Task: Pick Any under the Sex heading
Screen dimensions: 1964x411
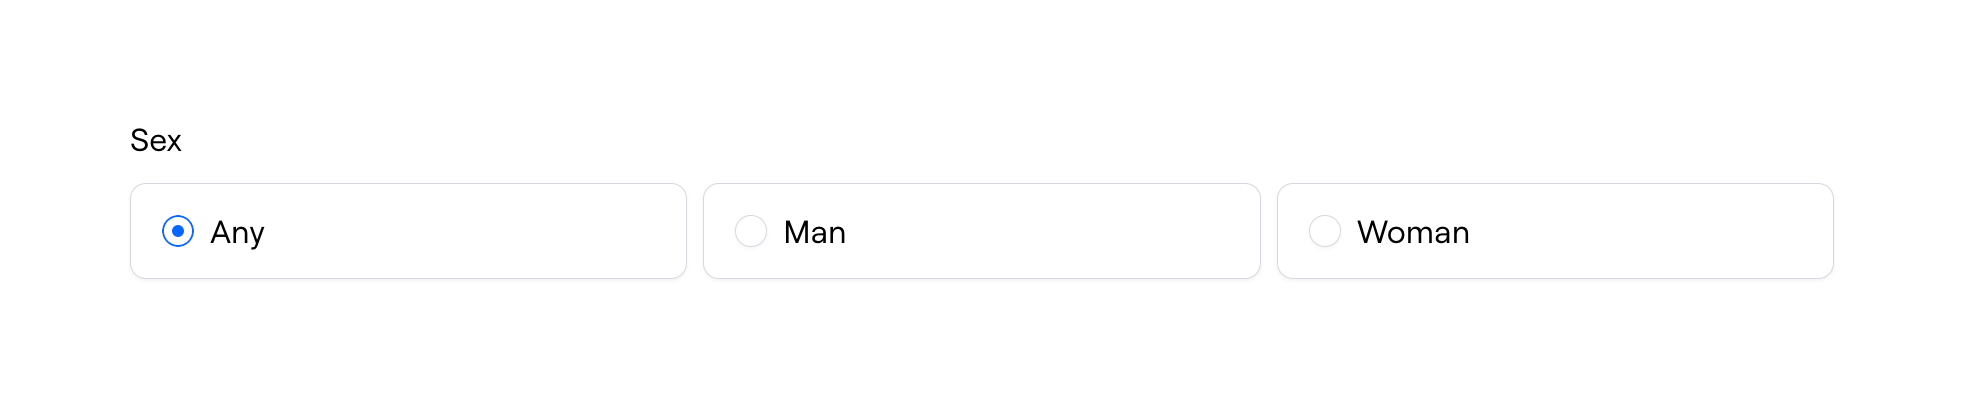Action: 178,231
